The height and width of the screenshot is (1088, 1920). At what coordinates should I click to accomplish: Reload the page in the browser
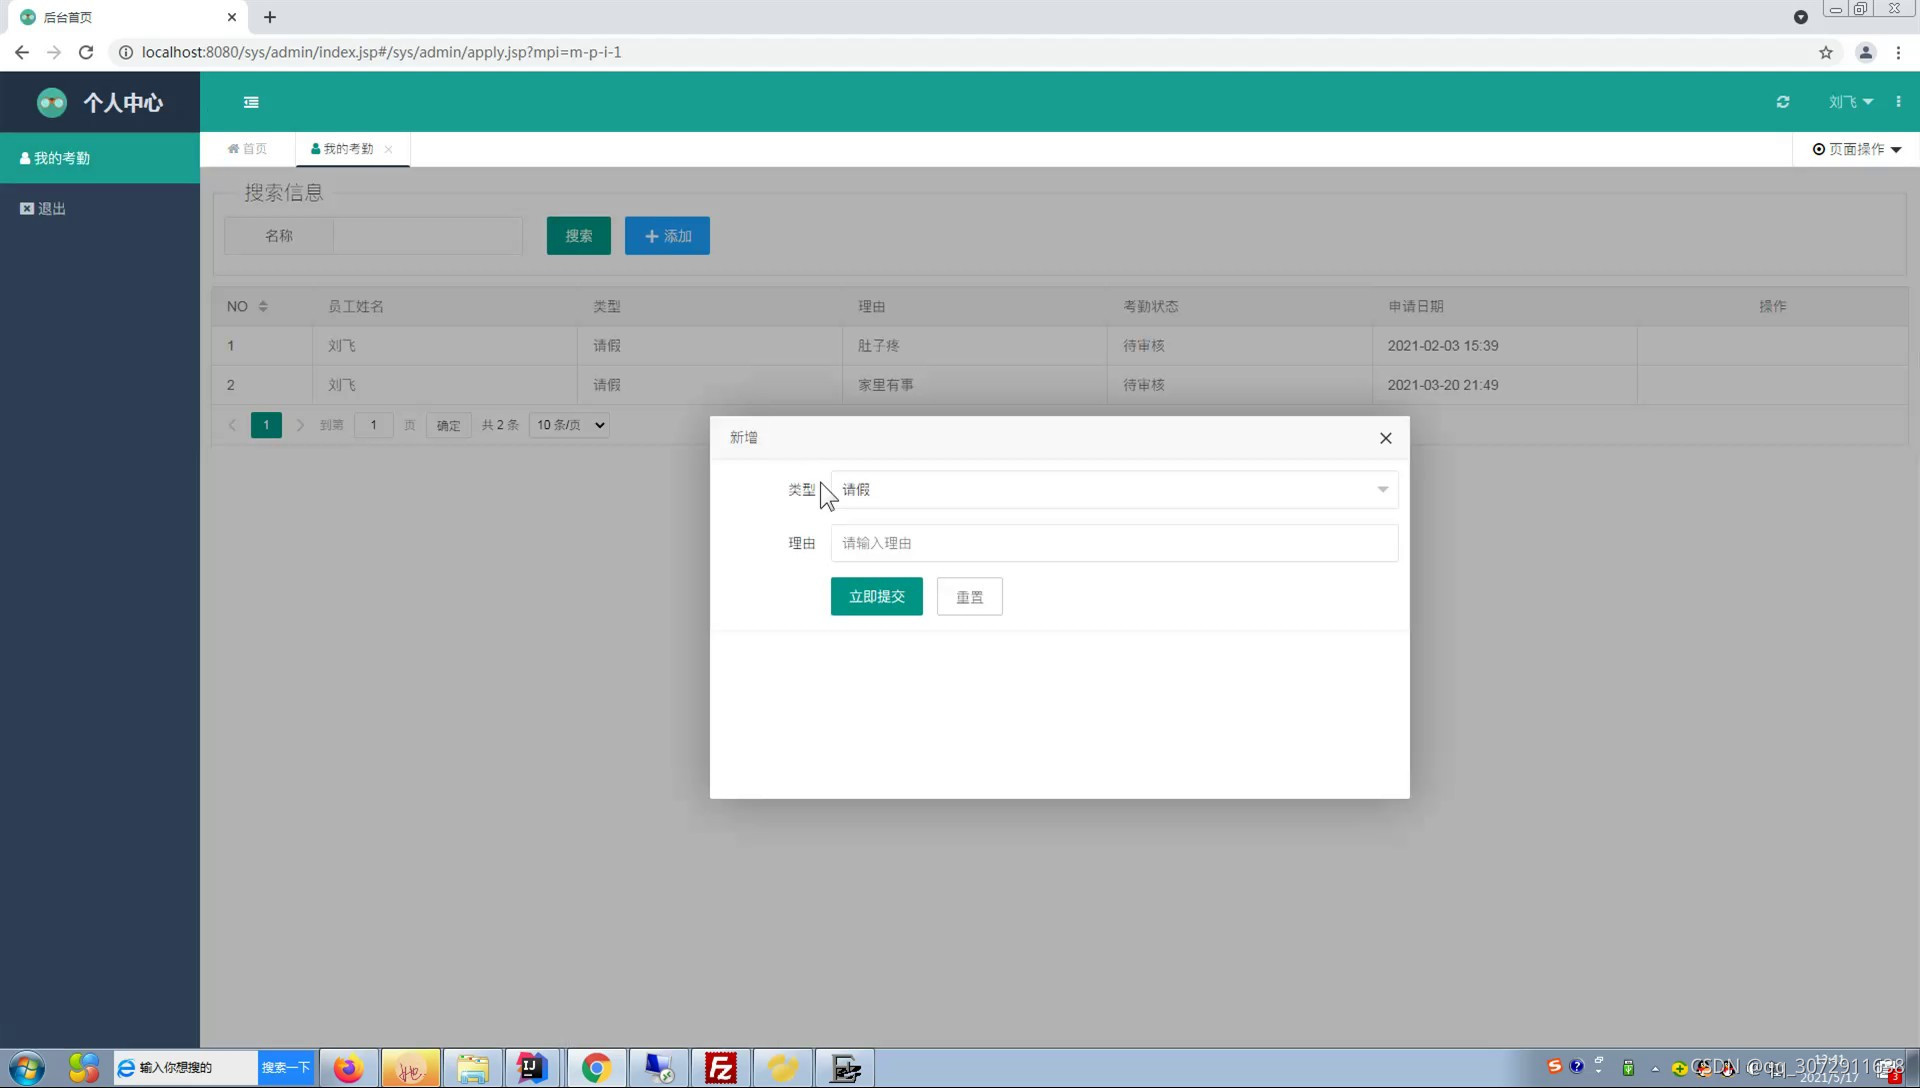[x=86, y=52]
